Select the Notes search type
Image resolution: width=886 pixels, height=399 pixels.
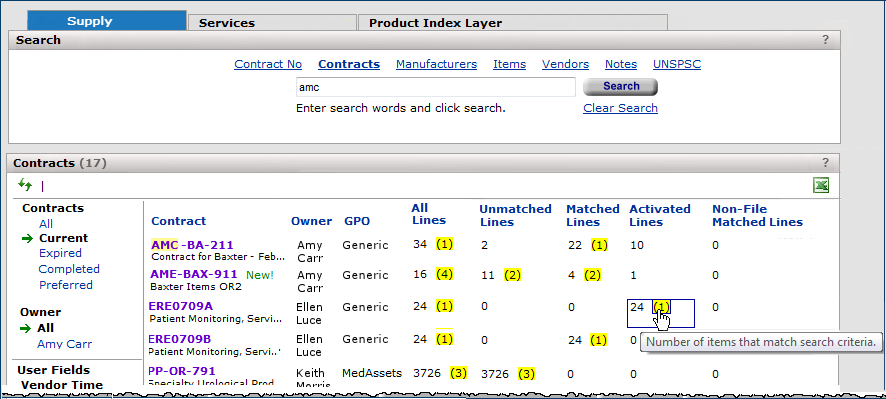tap(620, 64)
